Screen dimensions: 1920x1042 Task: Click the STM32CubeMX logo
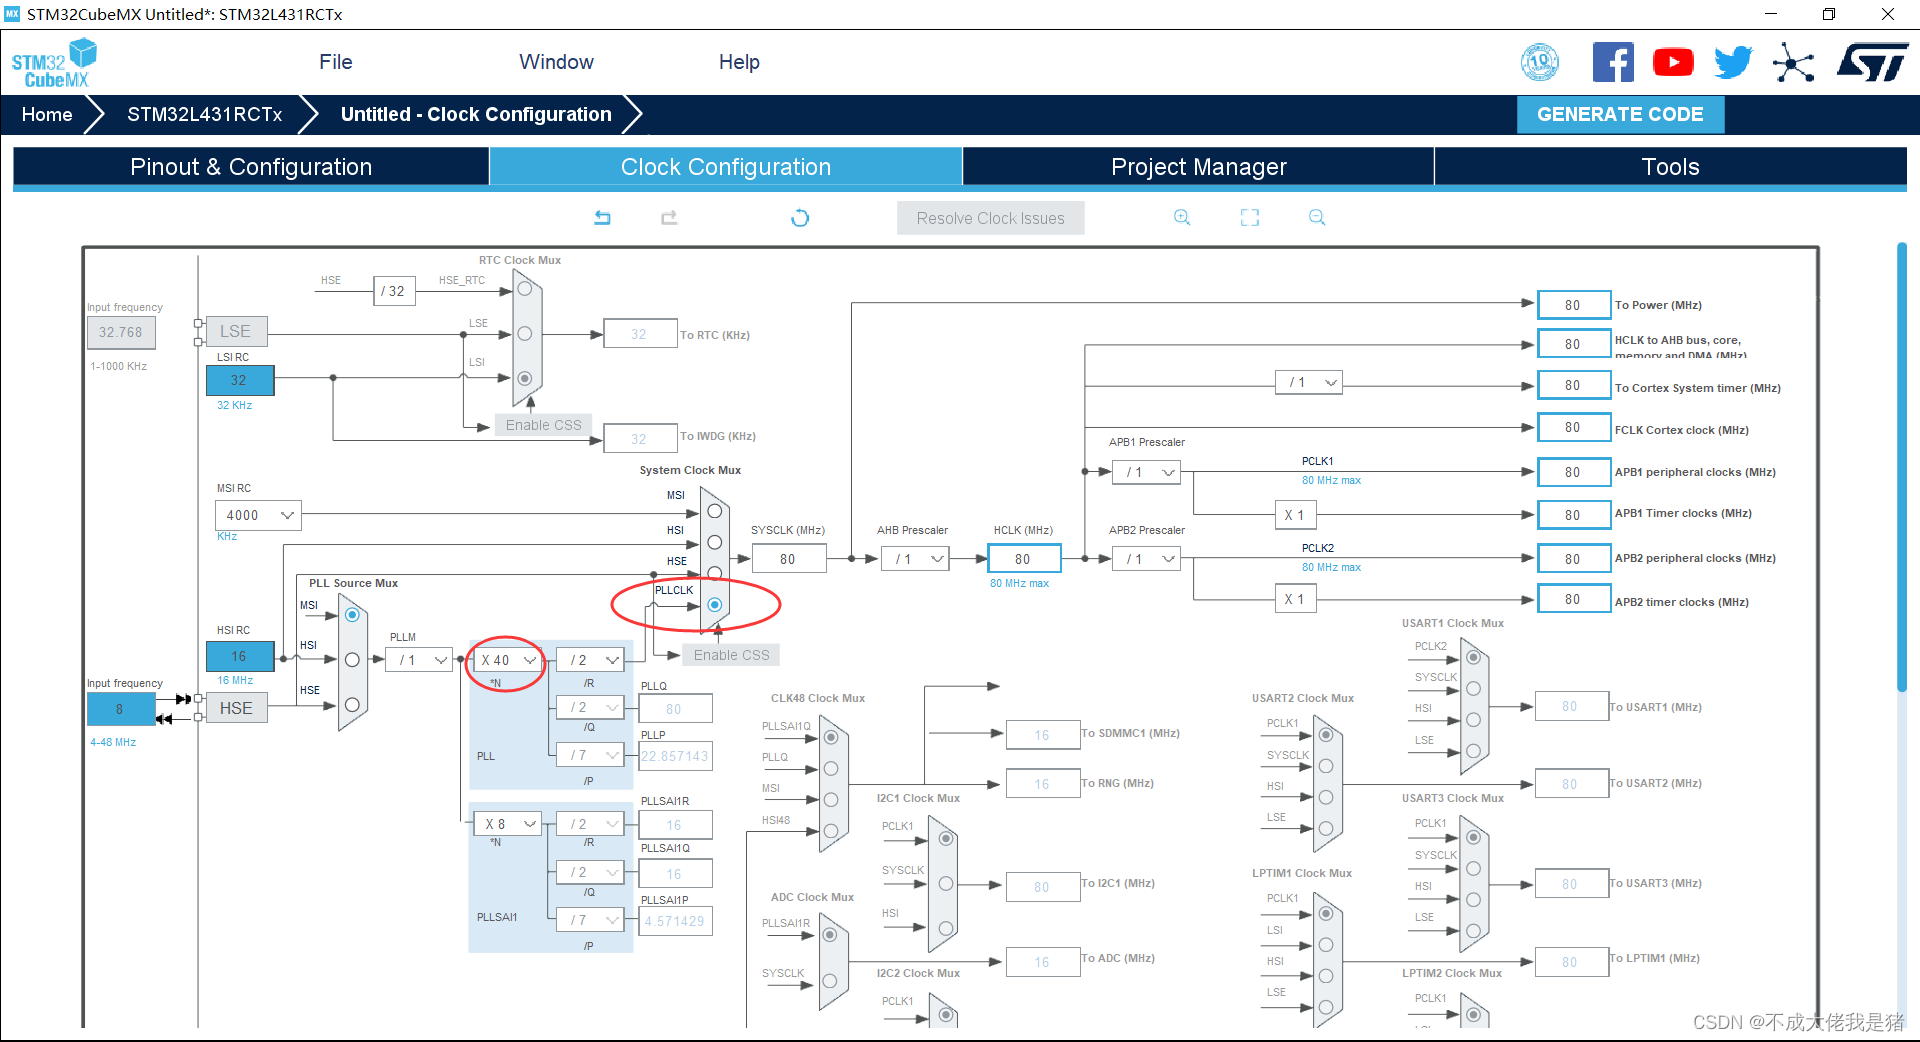(54, 63)
